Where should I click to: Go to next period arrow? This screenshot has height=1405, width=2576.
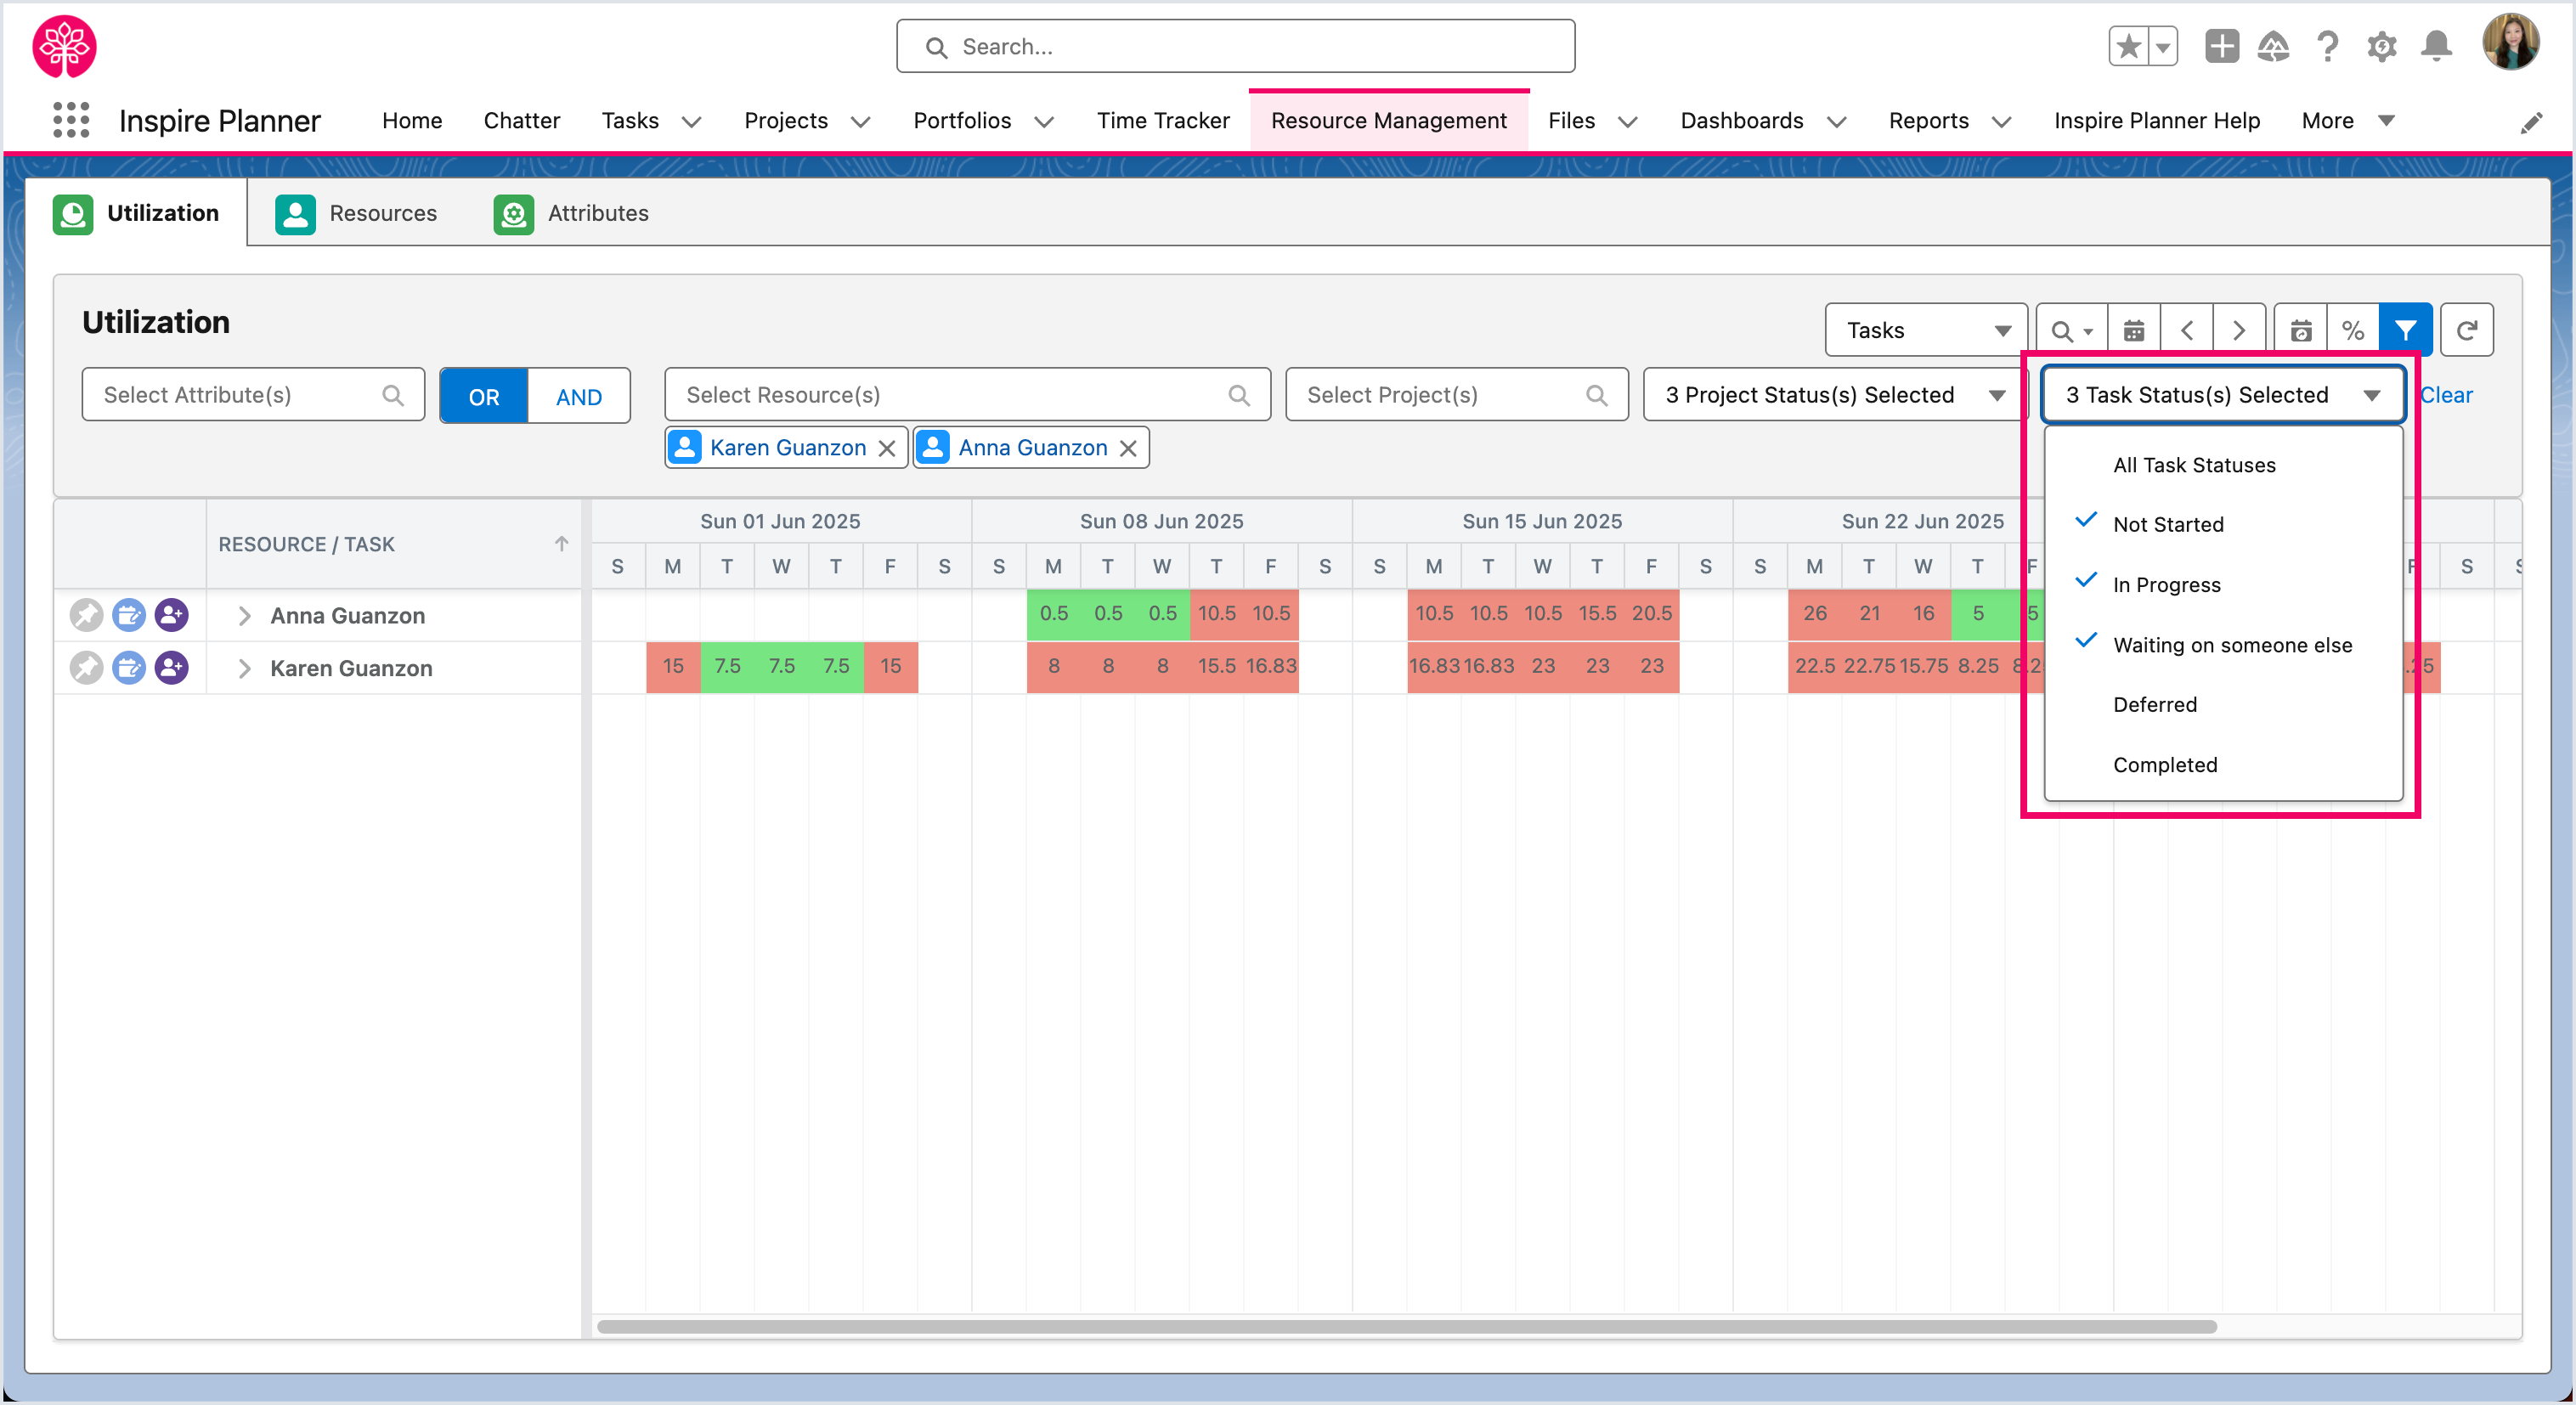coord(2239,330)
